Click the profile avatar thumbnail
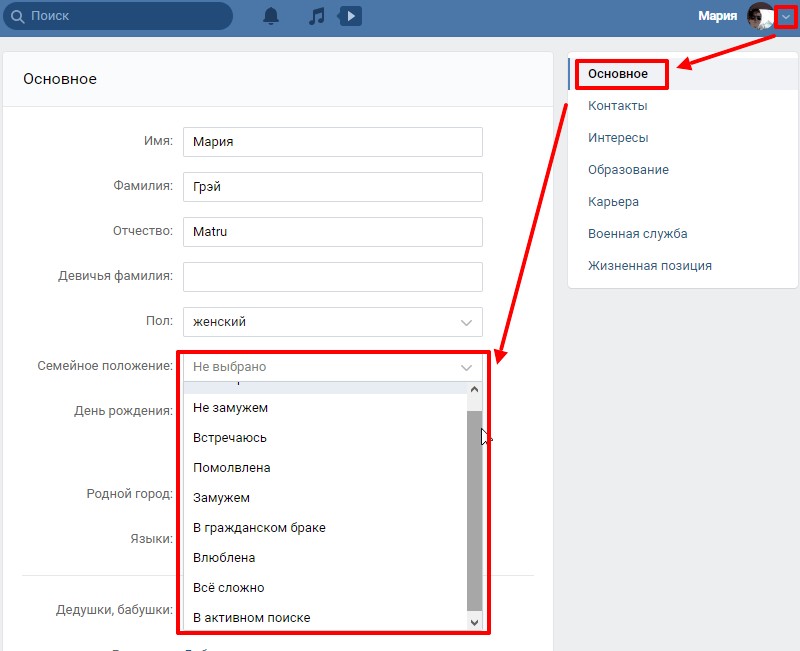The image size is (800, 651). (x=760, y=16)
